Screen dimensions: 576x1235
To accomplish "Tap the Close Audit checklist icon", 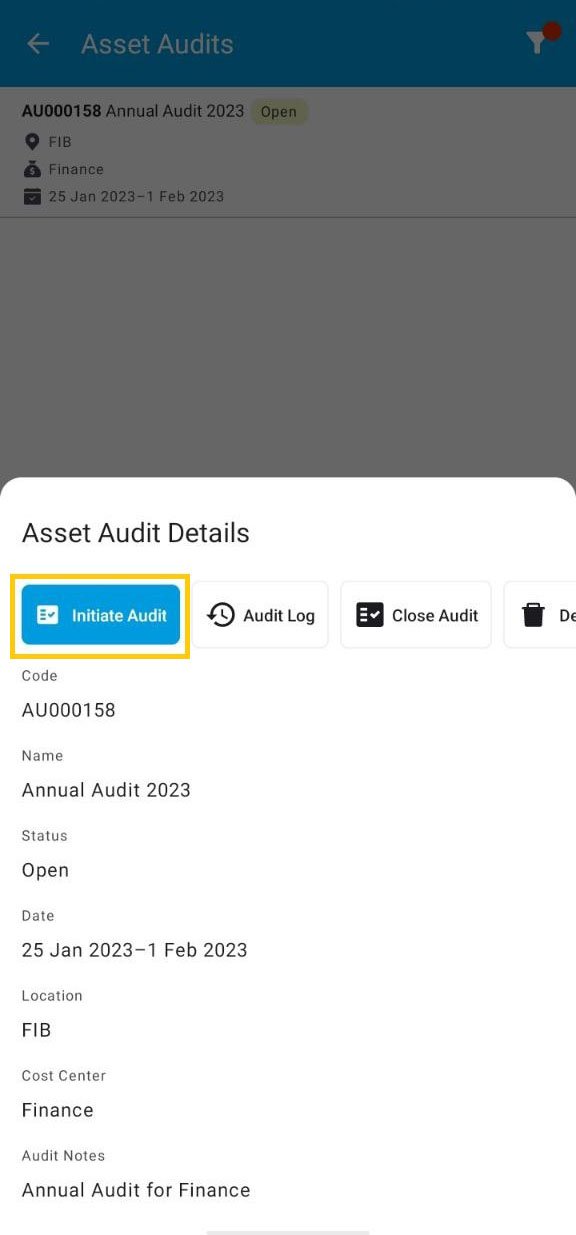I will (369, 614).
